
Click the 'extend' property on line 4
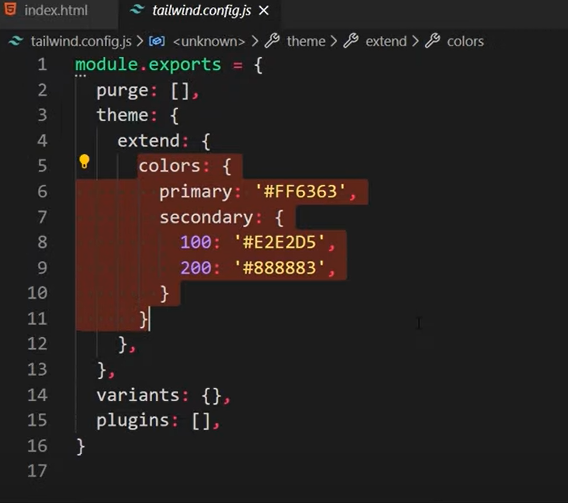tap(149, 141)
